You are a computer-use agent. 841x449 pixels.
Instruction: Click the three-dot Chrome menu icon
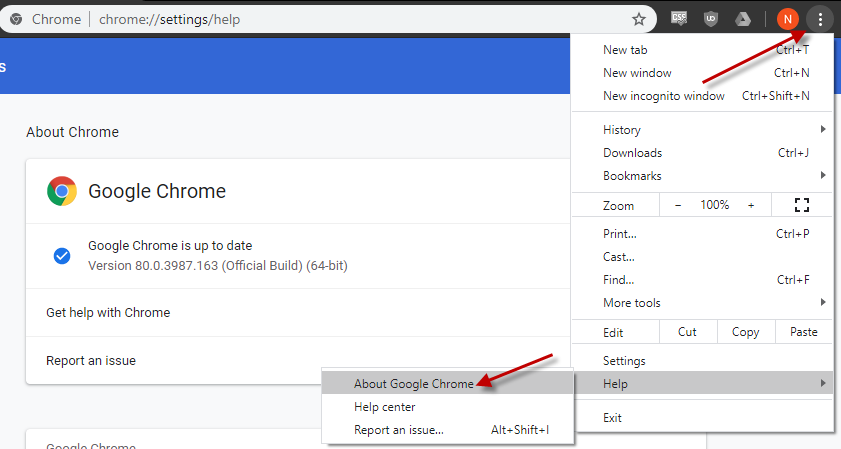click(820, 18)
